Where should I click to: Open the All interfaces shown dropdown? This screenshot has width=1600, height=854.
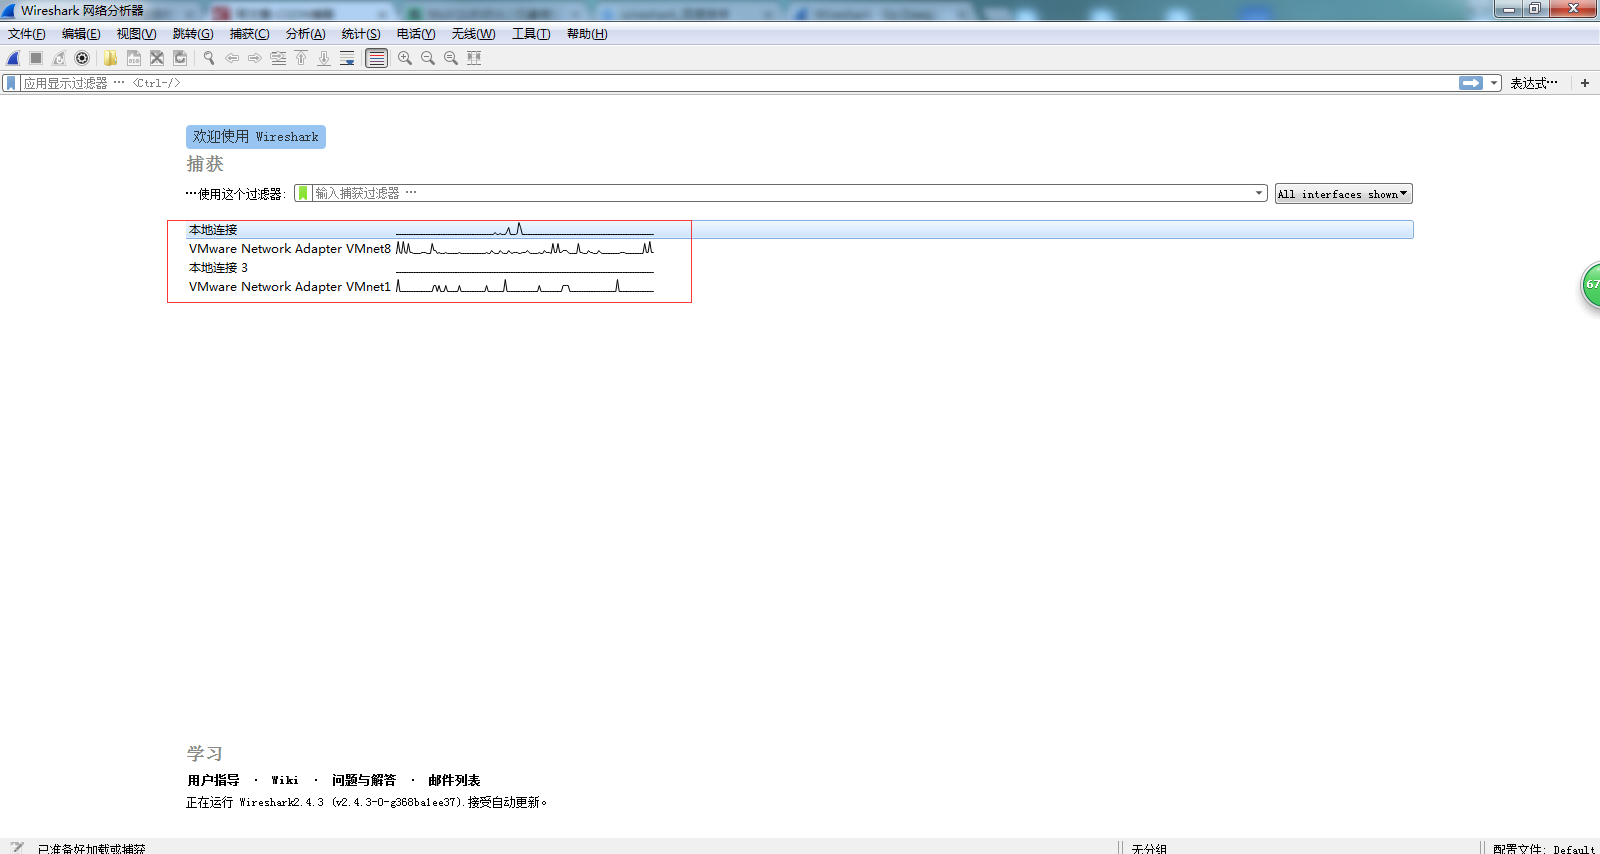coord(1343,194)
